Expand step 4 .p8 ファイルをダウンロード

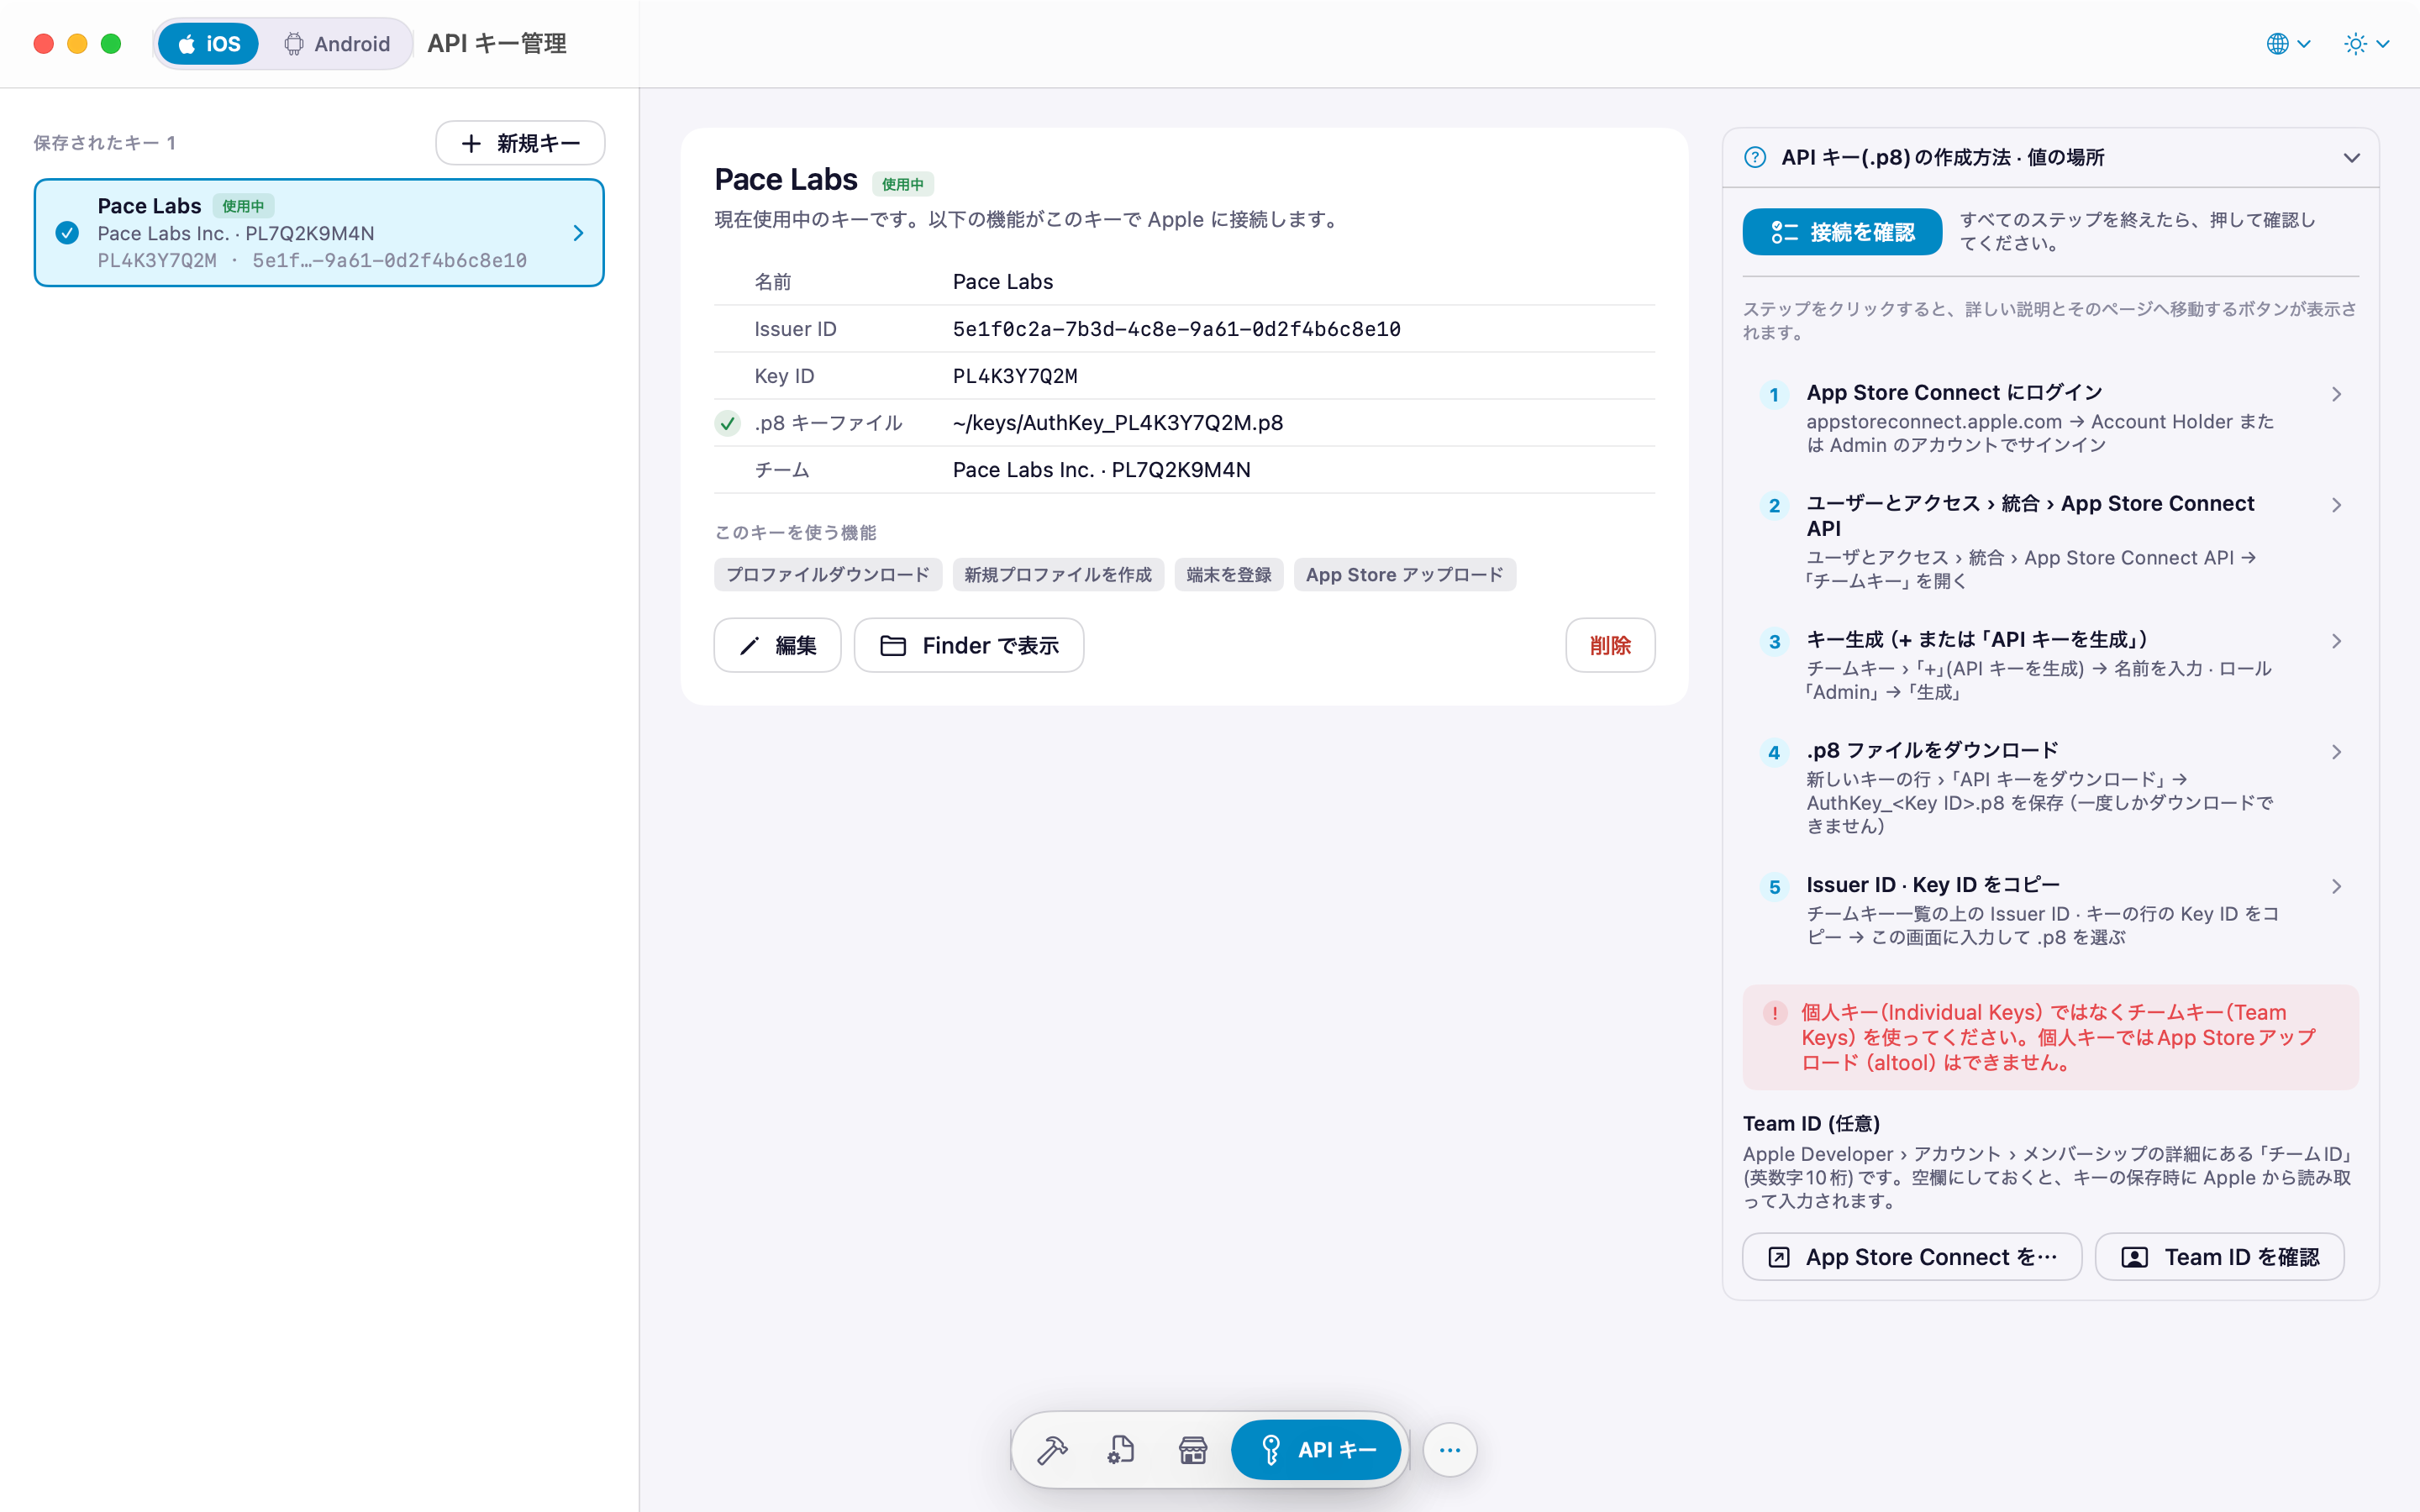click(2050, 787)
